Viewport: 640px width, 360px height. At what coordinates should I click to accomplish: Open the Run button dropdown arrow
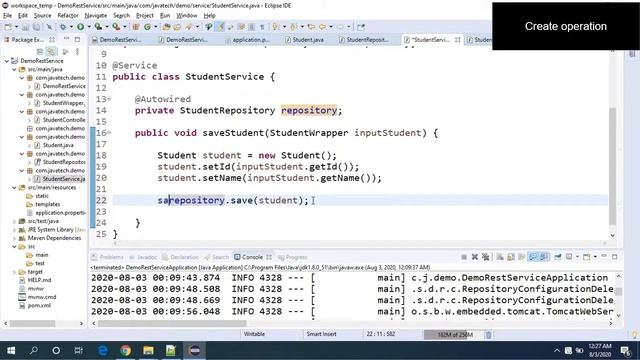coord(89,27)
